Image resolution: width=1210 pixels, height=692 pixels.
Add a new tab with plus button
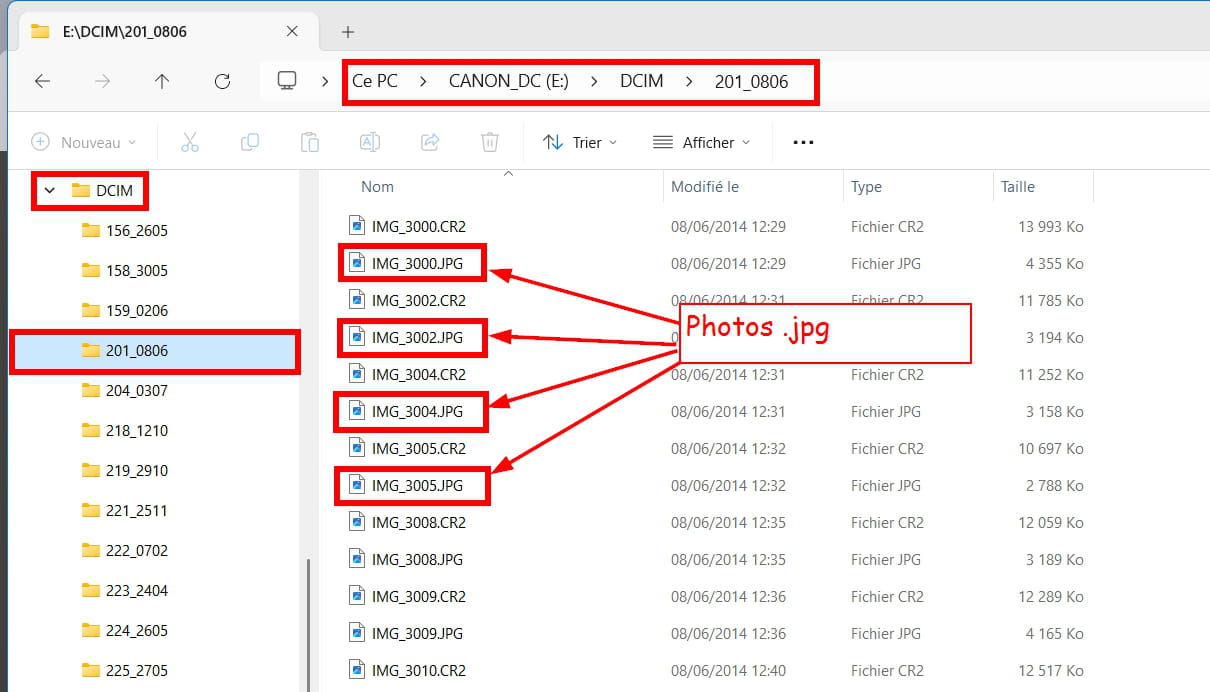click(x=348, y=32)
